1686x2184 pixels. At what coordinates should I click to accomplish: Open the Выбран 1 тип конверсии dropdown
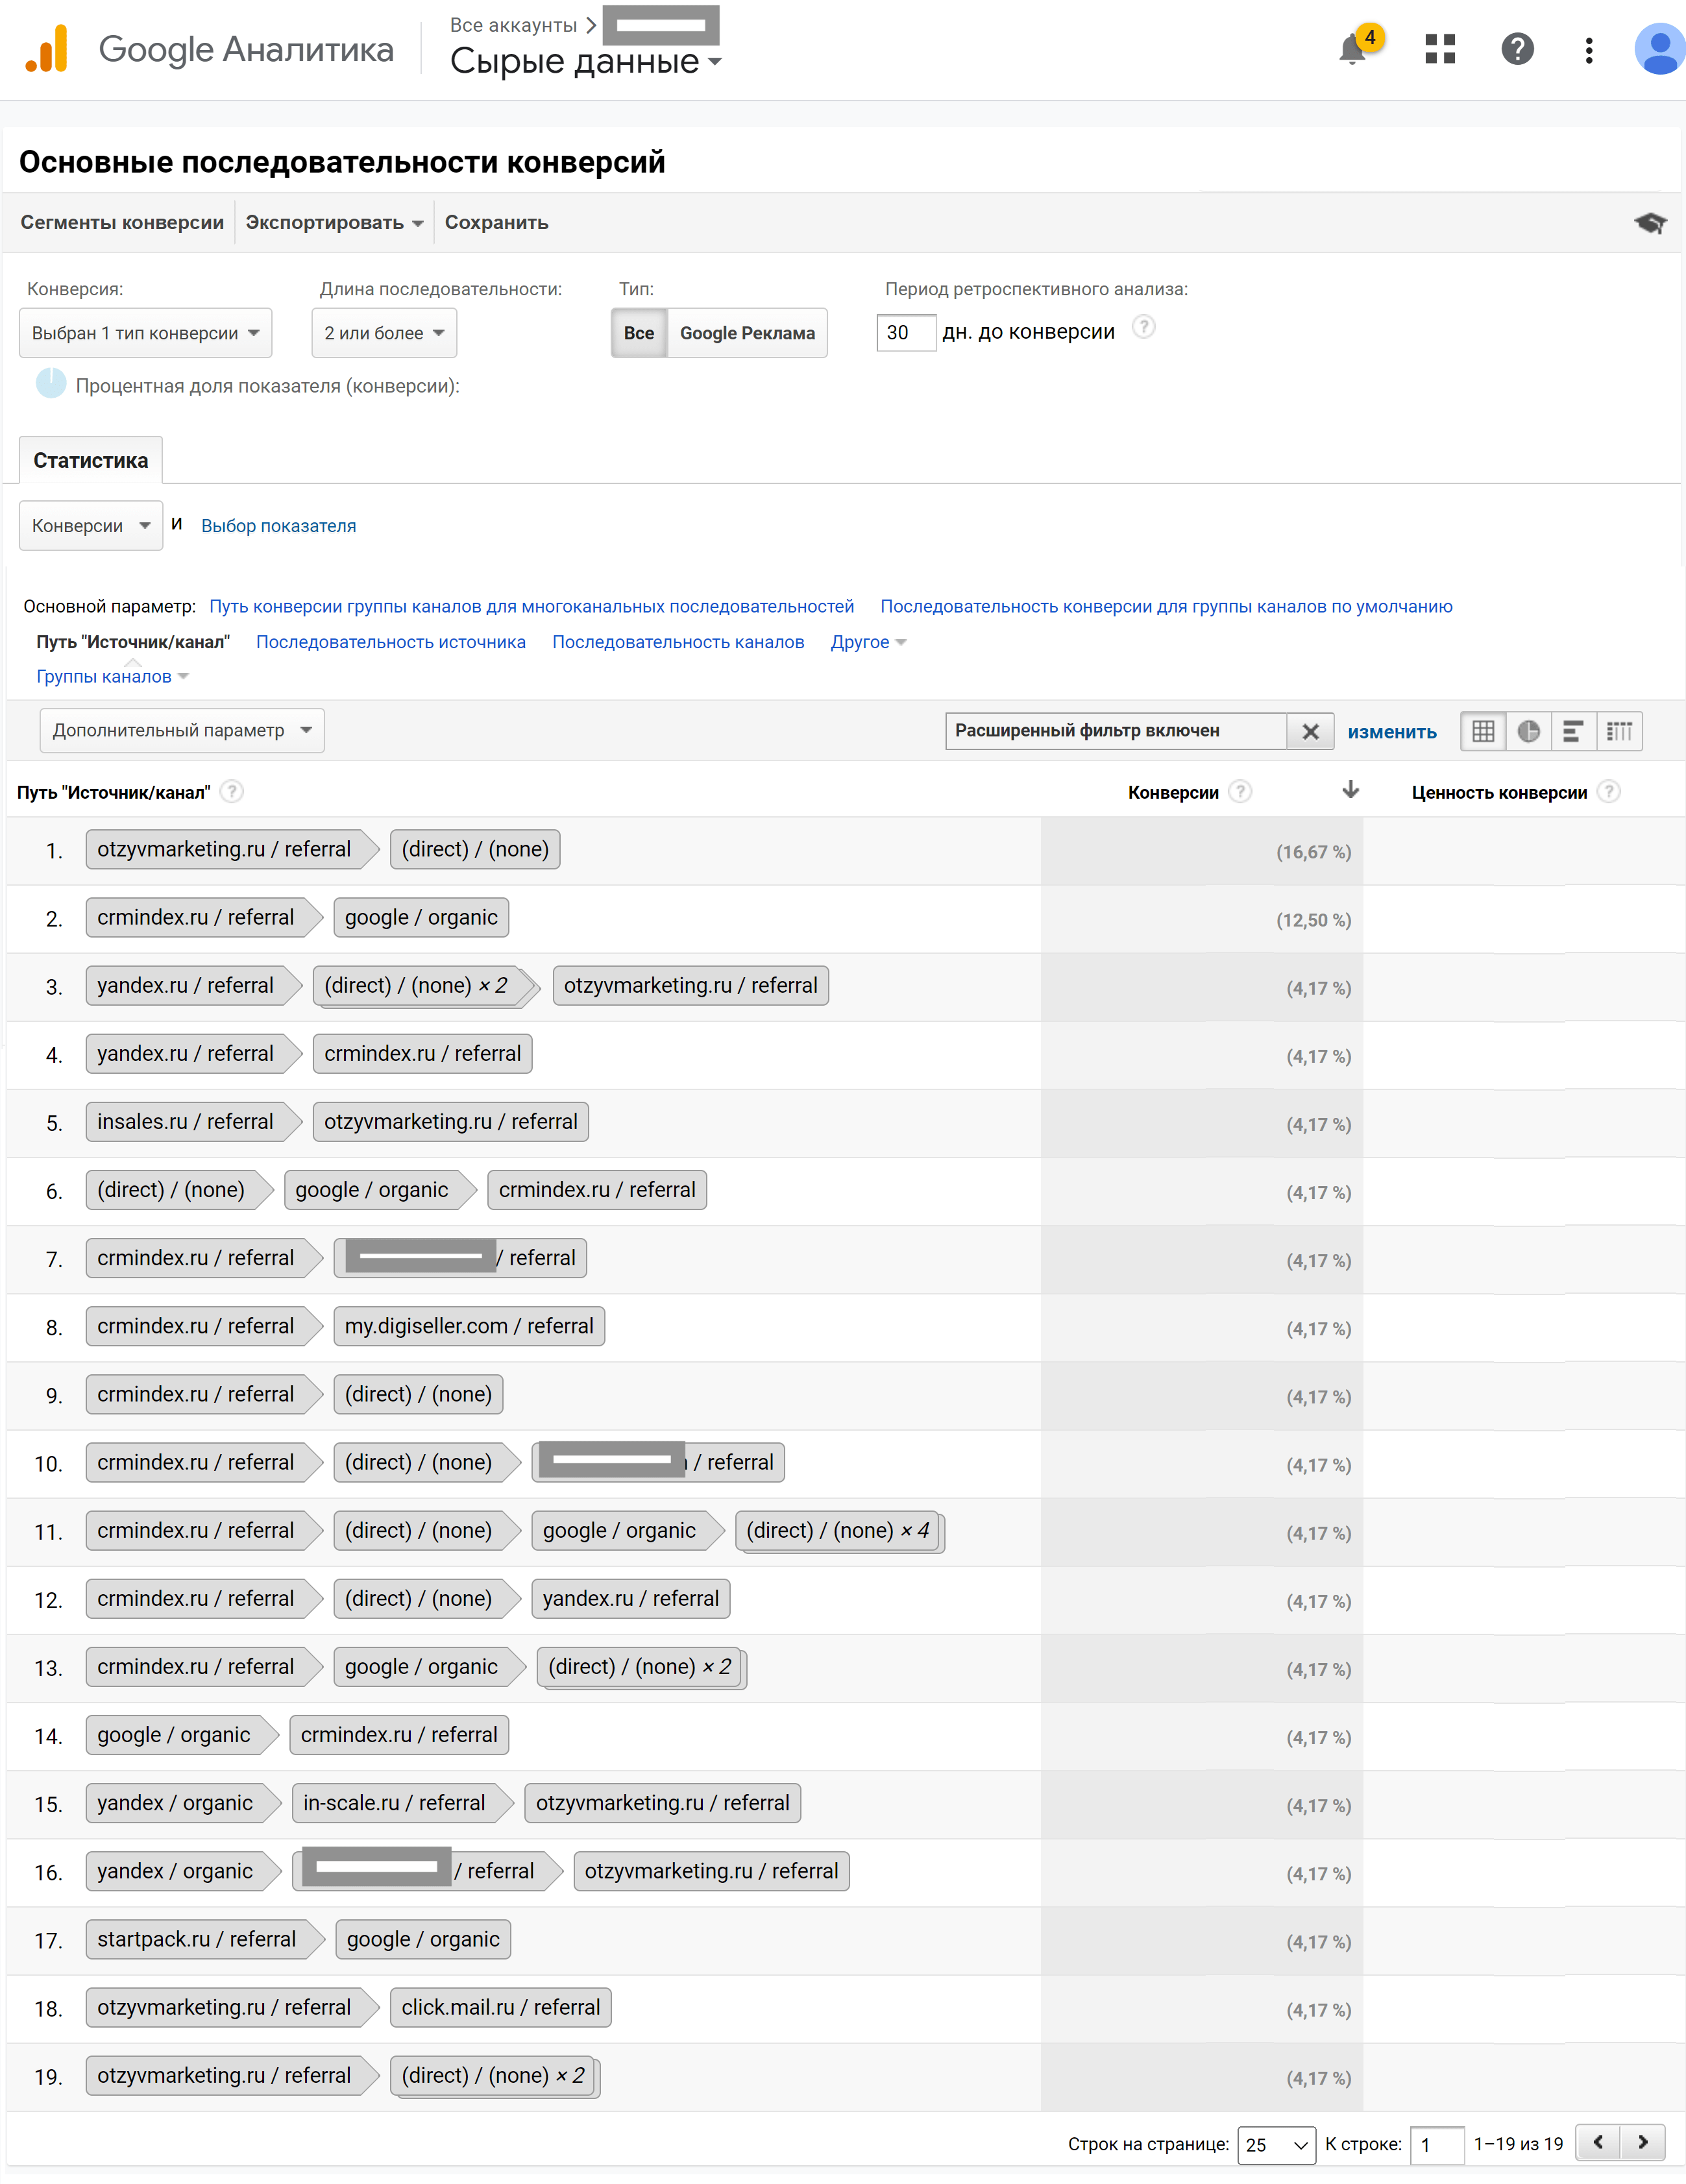145,333
